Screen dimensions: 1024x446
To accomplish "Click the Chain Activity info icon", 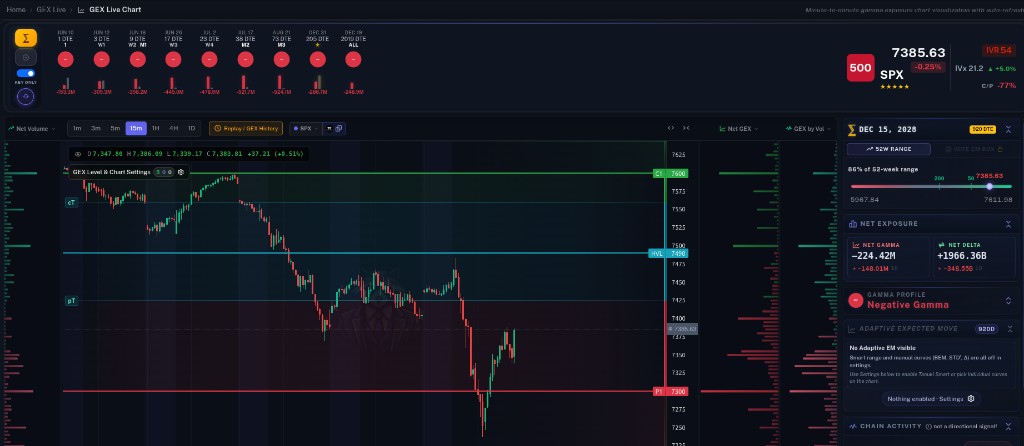I will (928, 426).
